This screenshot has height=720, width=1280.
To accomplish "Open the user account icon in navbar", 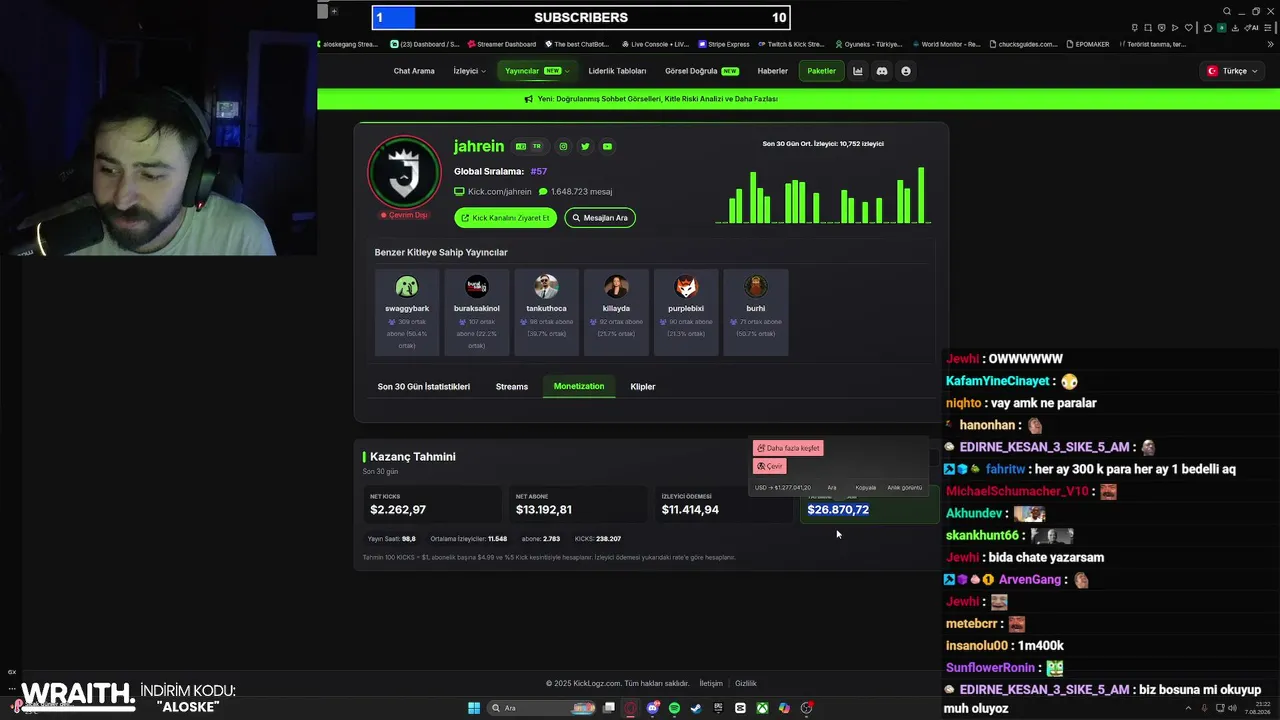I will (906, 71).
